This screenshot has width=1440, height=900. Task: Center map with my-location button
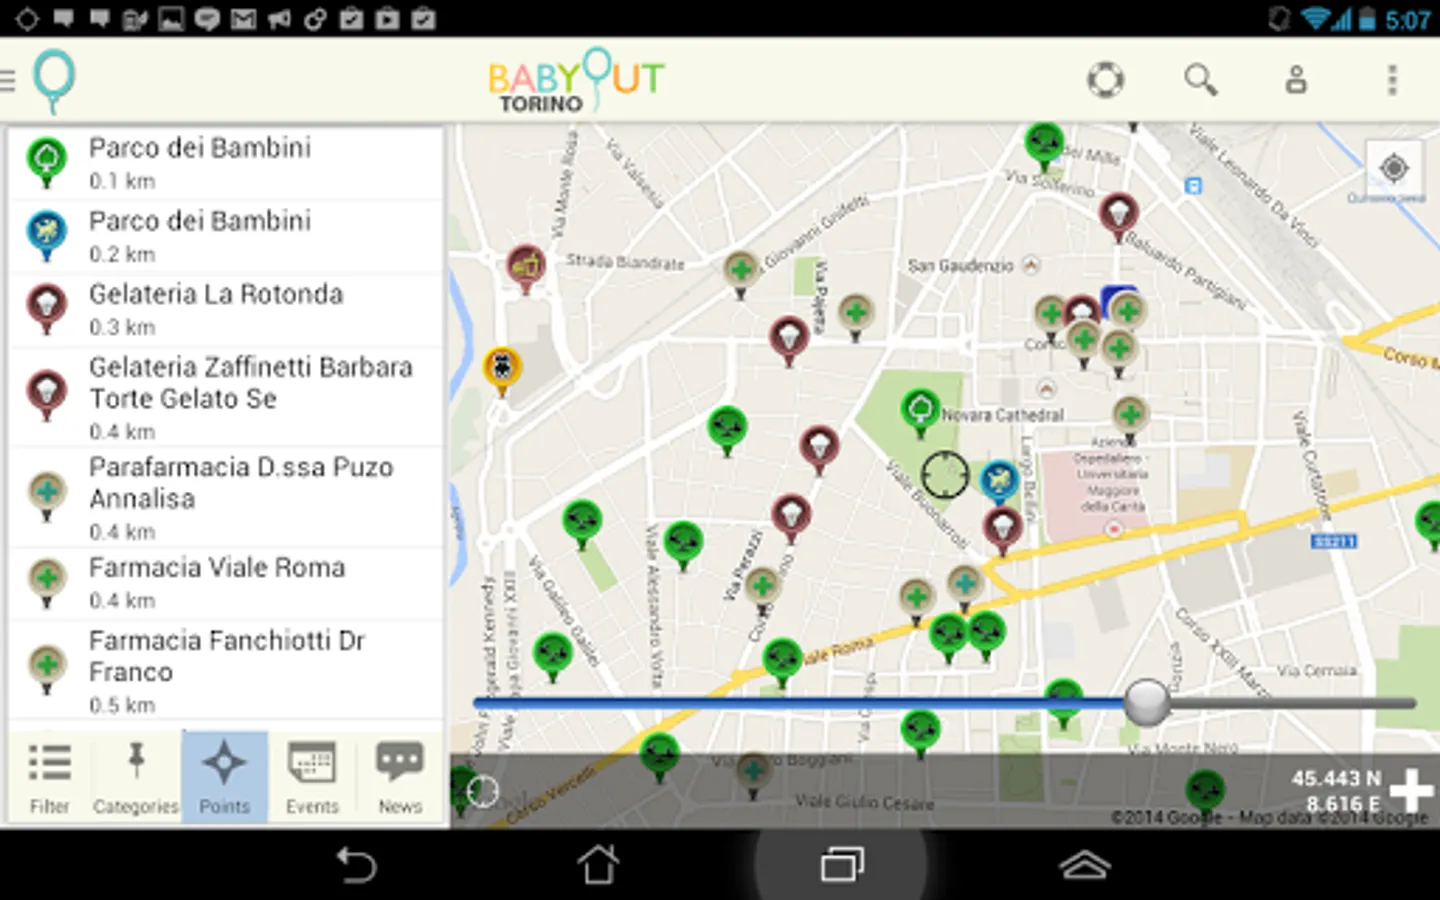pyautogui.click(x=1394, y=168)
